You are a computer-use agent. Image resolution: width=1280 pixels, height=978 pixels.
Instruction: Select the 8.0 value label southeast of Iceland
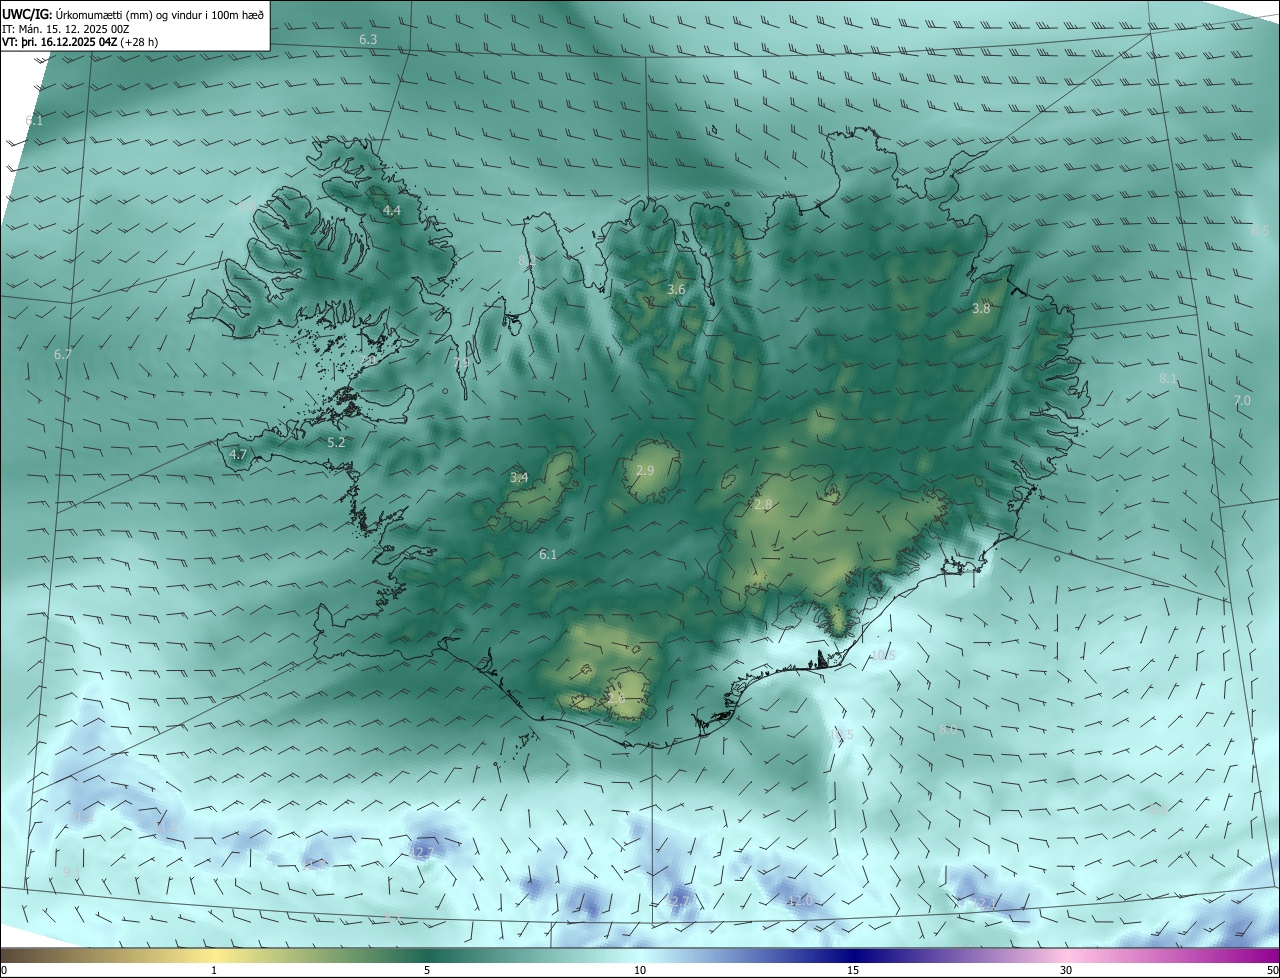click(x=949, y=730)
